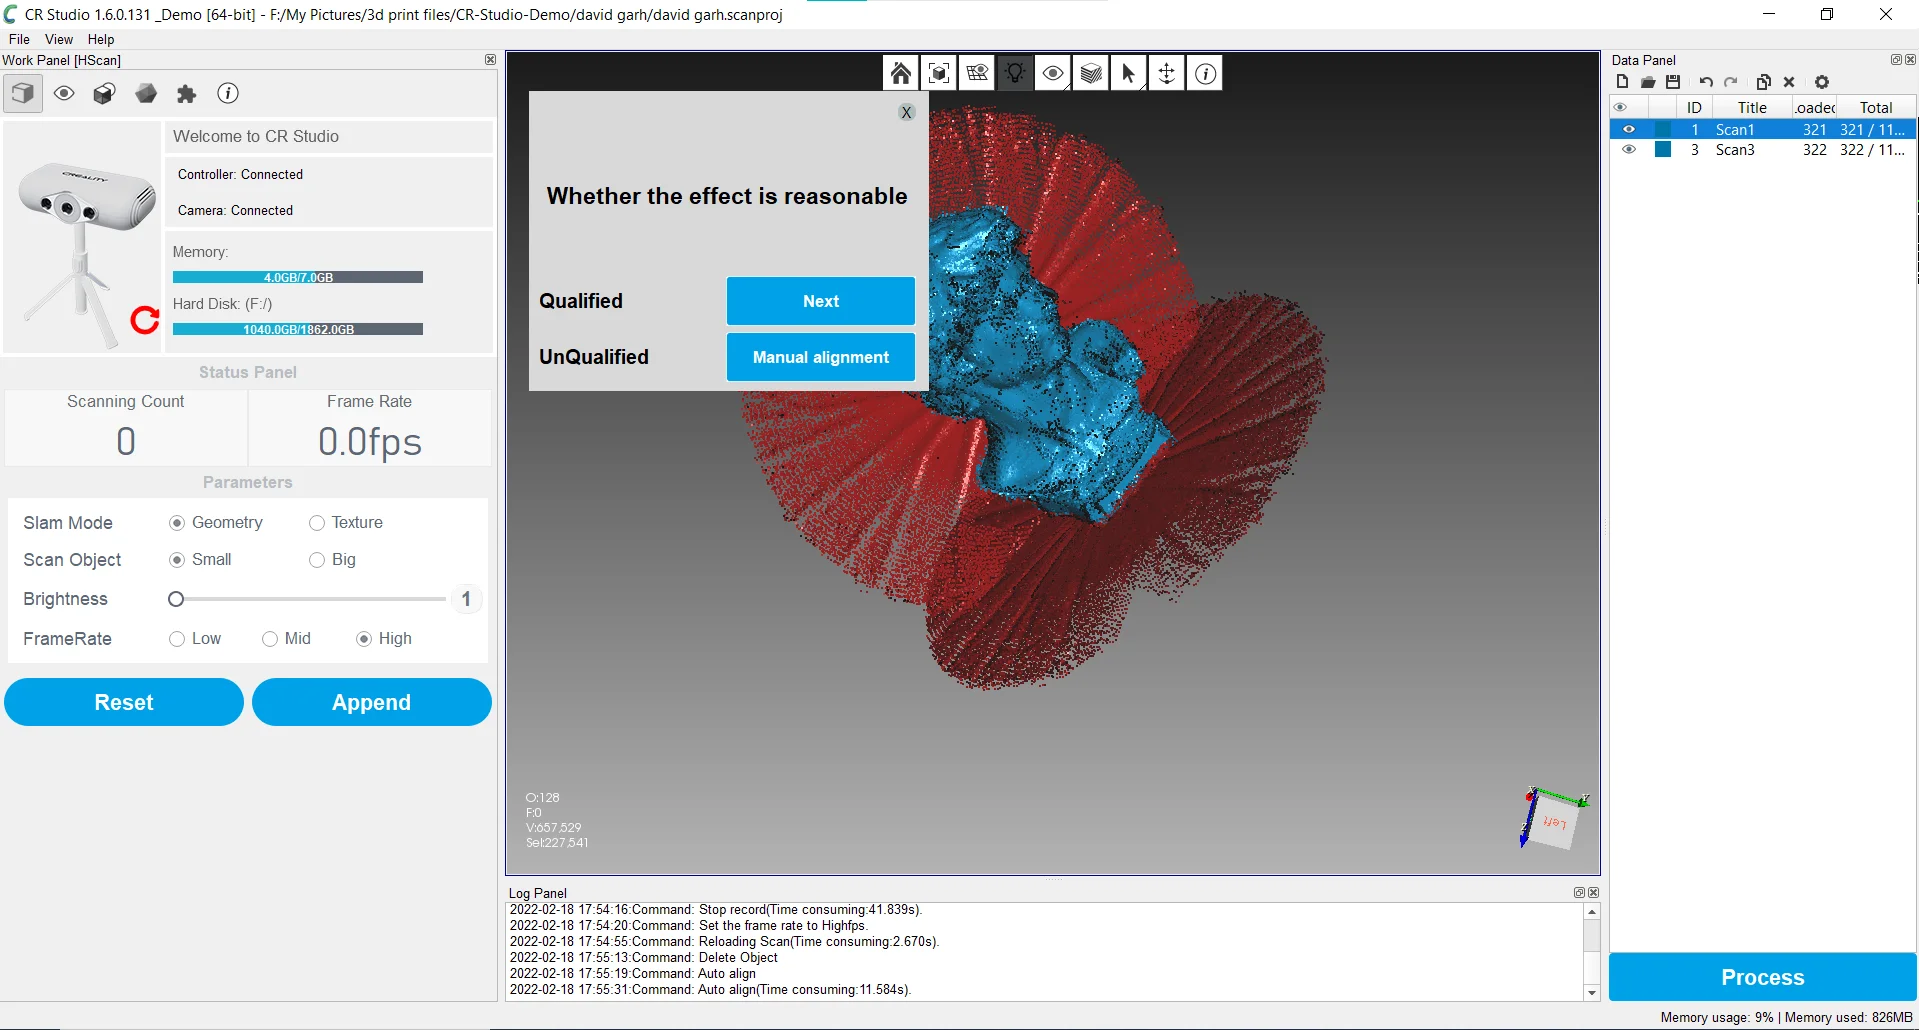This screenshot has height=1030, width=1919.
Task: Save project with floppy disk icon
Action: click(x=1673, y=82)
